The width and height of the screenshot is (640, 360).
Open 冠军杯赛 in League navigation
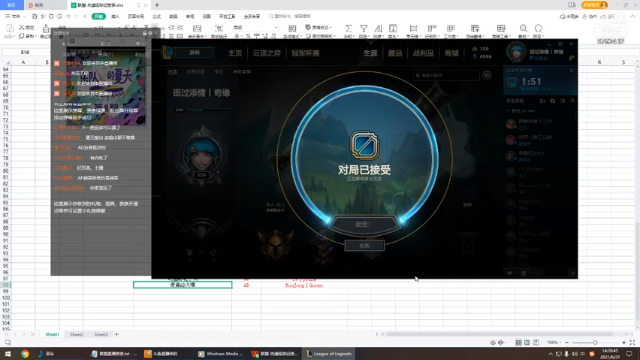click(x=305, y=53)
